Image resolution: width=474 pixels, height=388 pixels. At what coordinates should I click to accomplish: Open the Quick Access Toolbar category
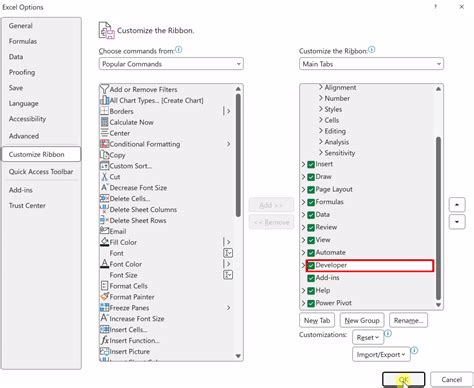point(41,172)
